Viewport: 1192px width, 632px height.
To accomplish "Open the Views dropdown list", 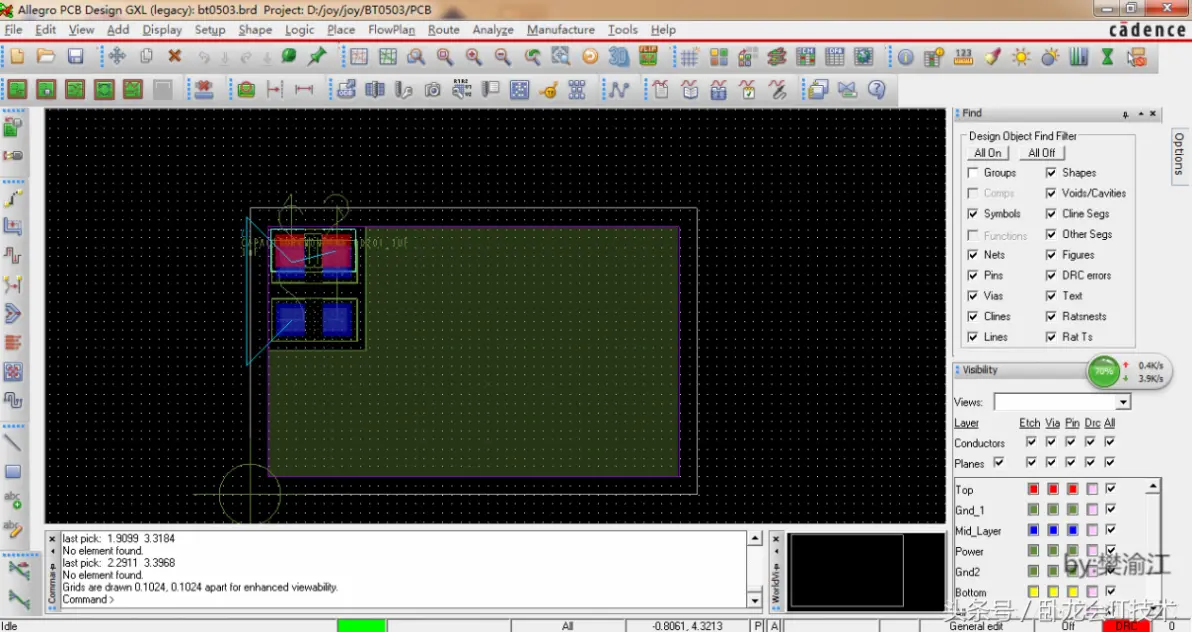I will tap(1123, 402).
